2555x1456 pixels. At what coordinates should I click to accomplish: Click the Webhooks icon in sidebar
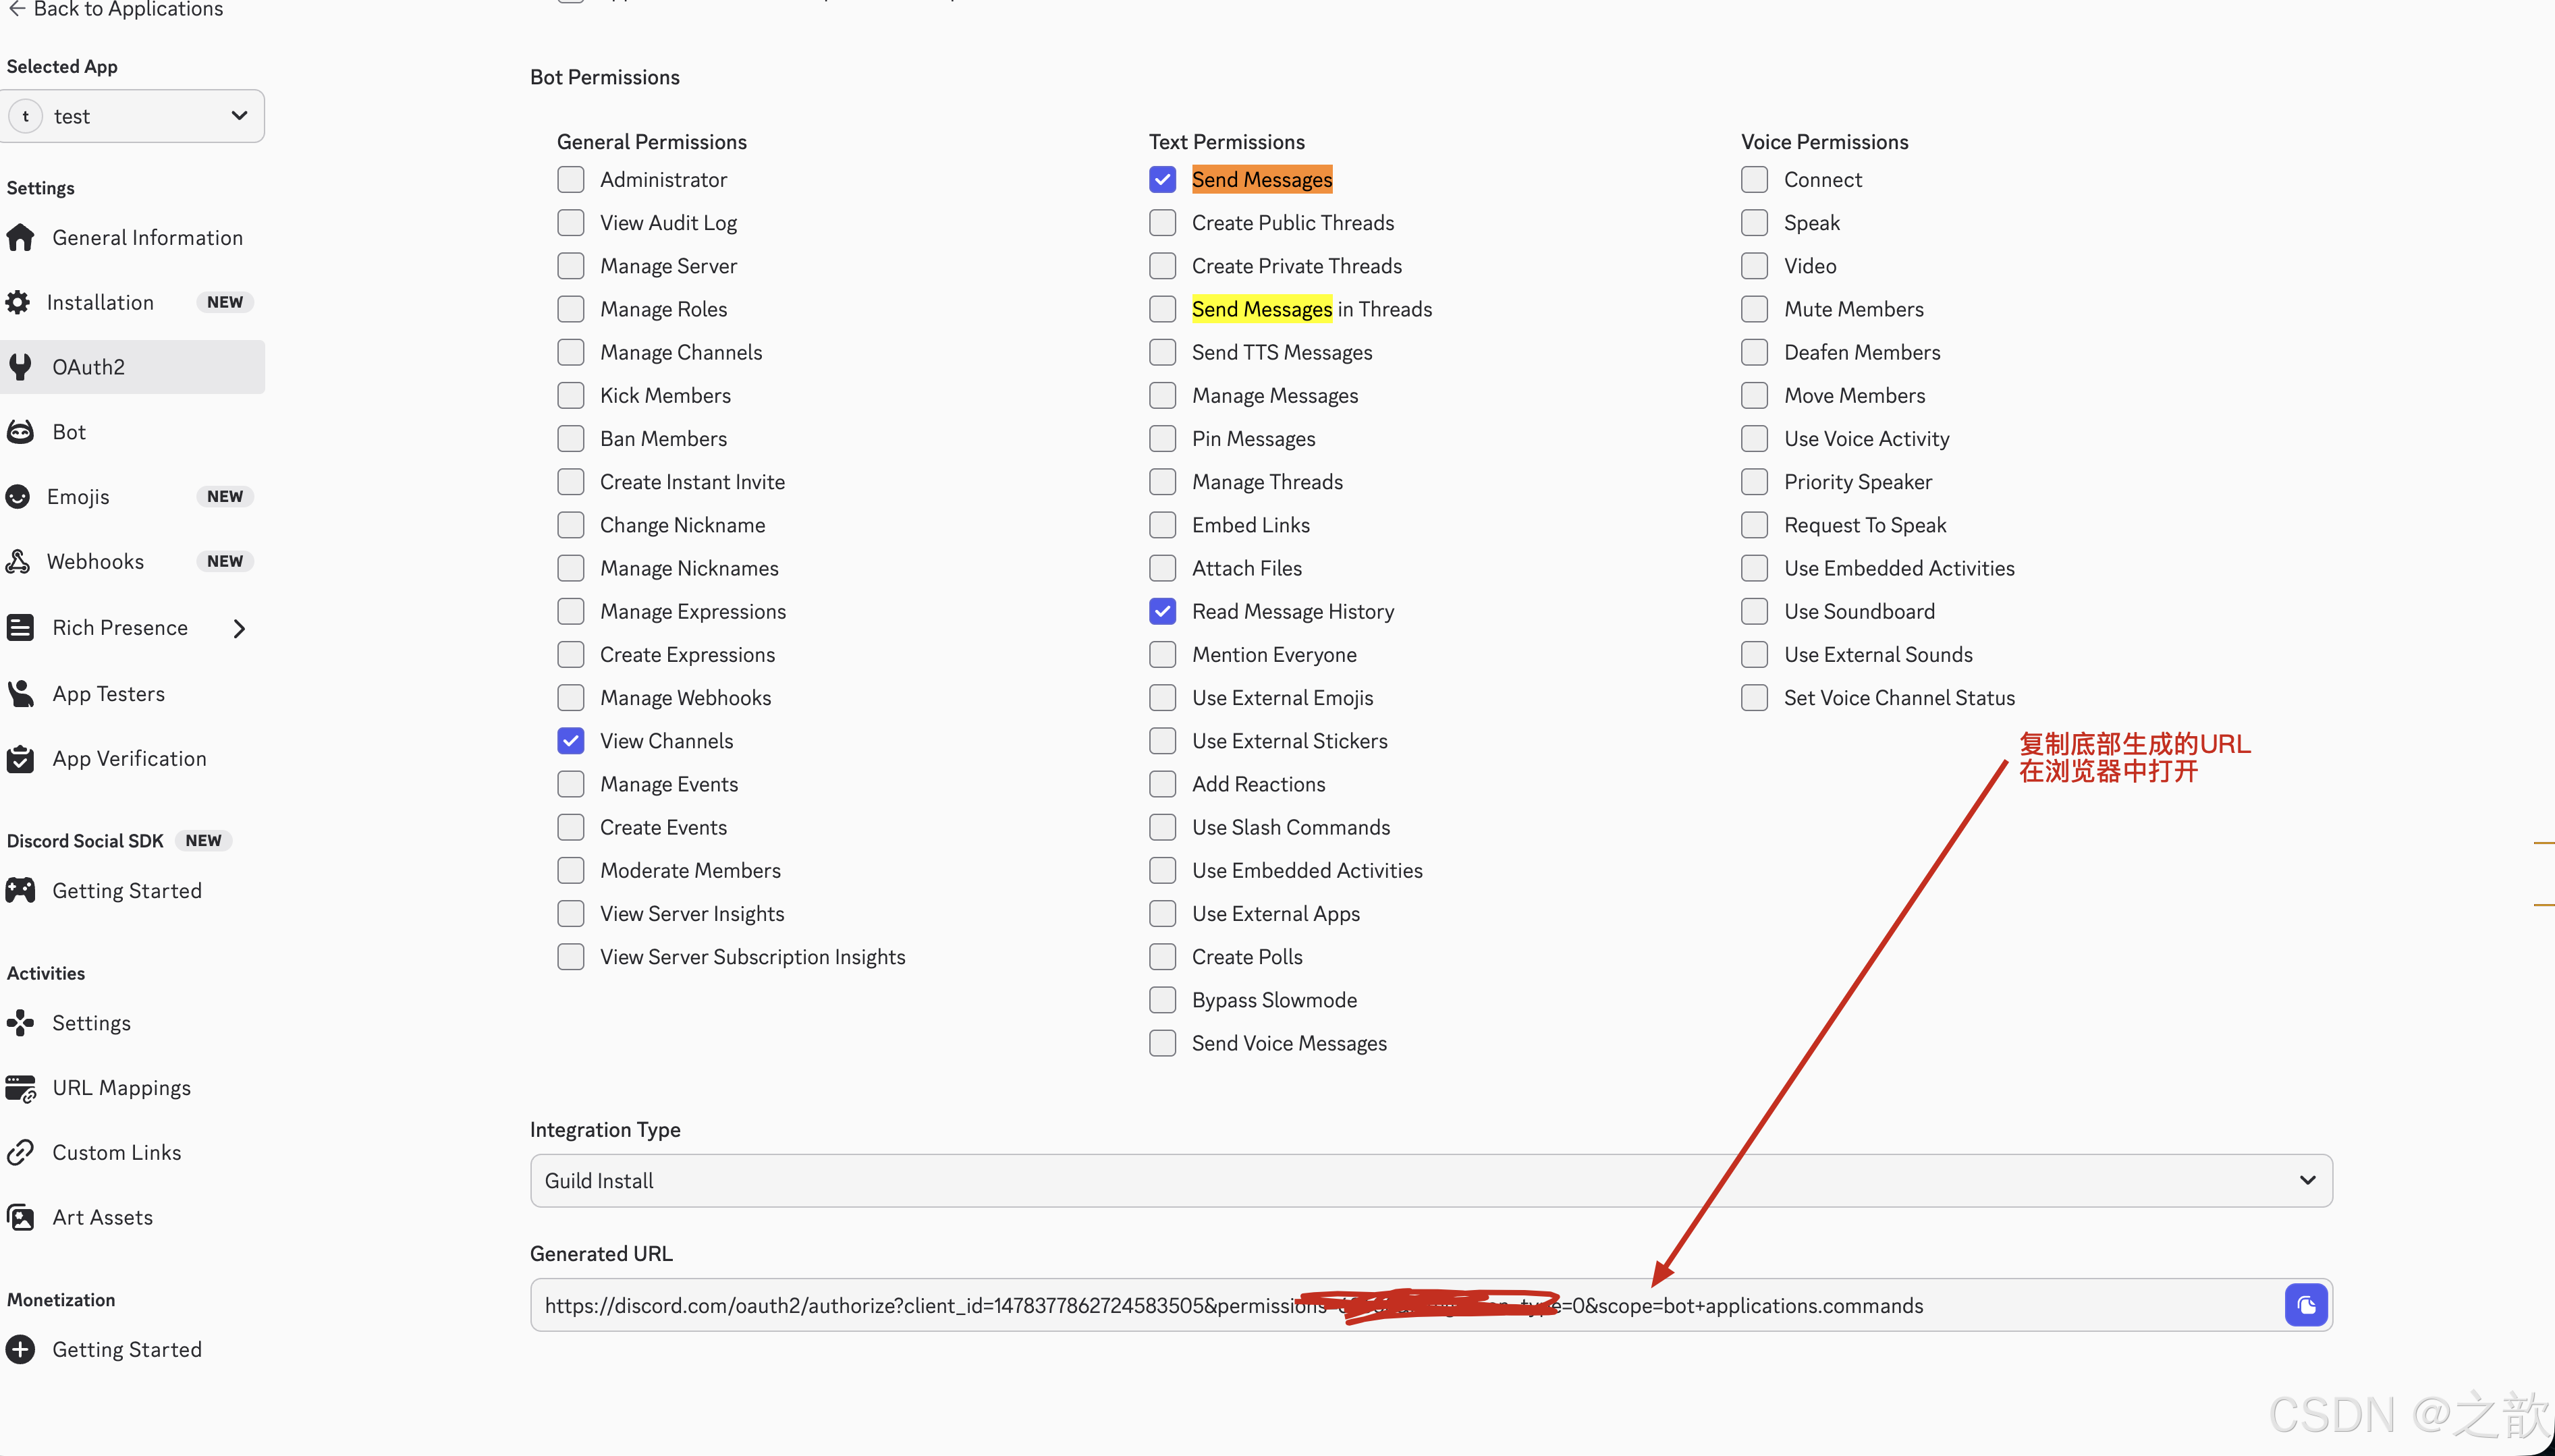(x=18, y=562)
